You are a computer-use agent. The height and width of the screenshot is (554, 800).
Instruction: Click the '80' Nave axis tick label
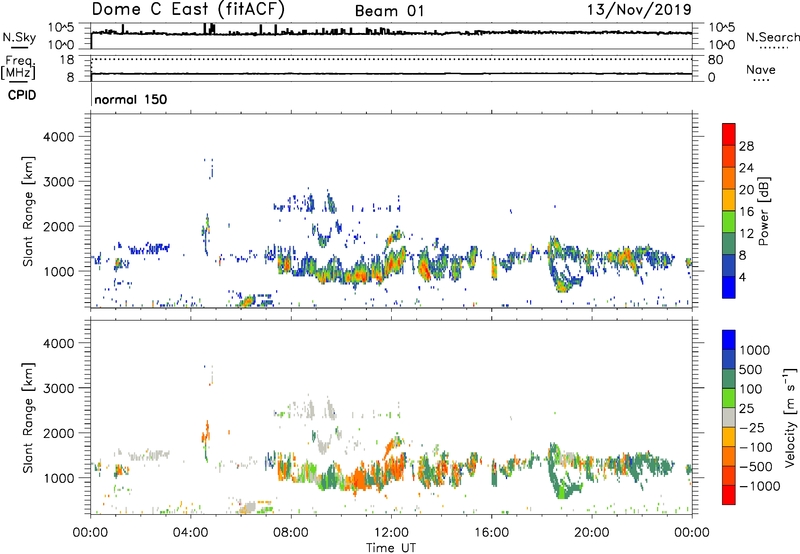715,60
